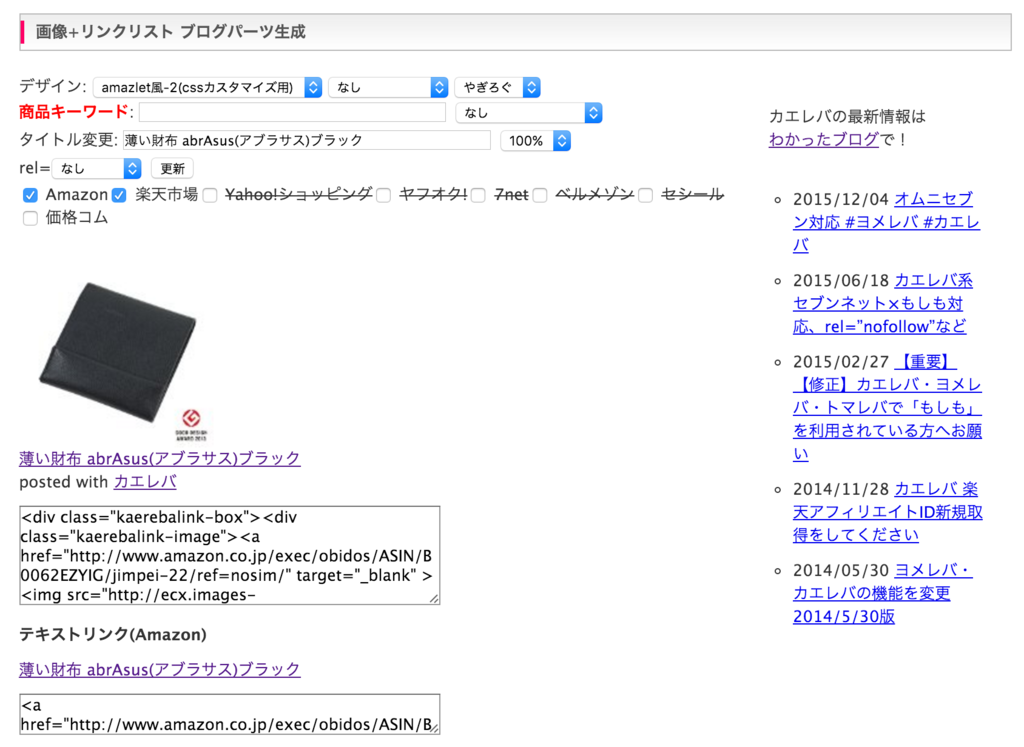Open the やぎろぐ dropdown
The width and height of the screenshot is (1024, 747).
pos(498,87)
